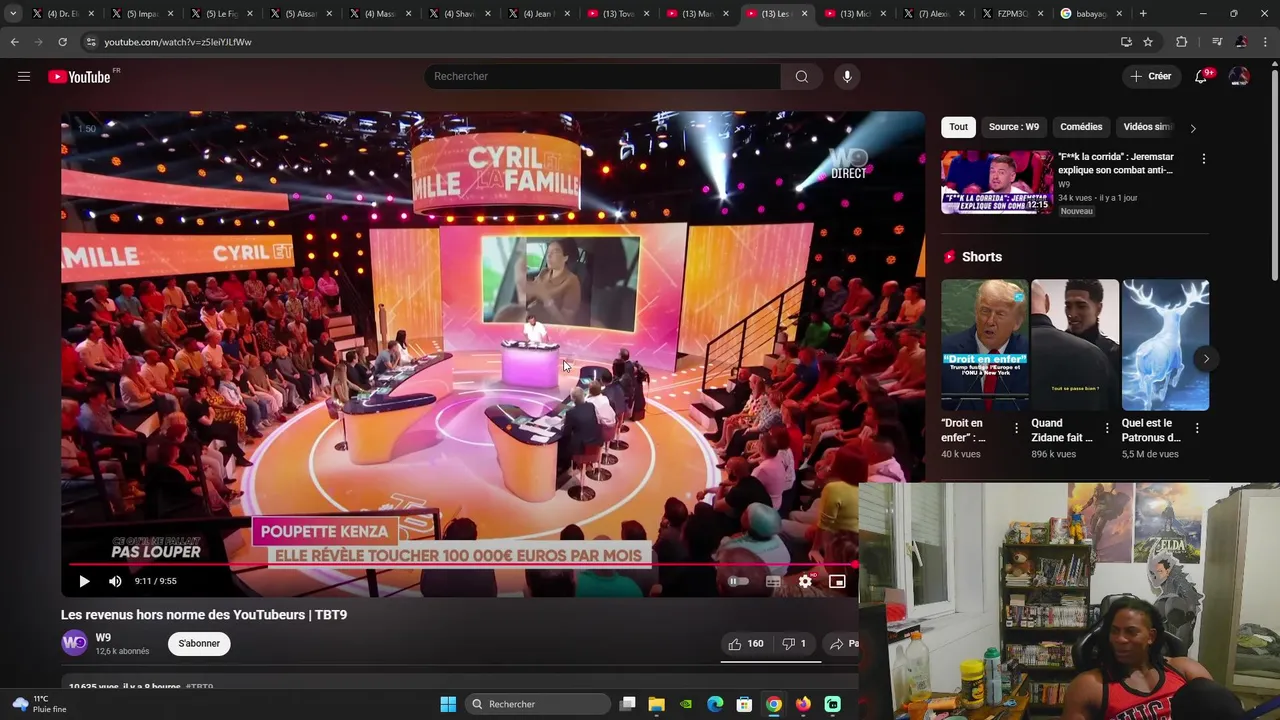
Task: Dislike the video
Action: click(x=794, y=644)
